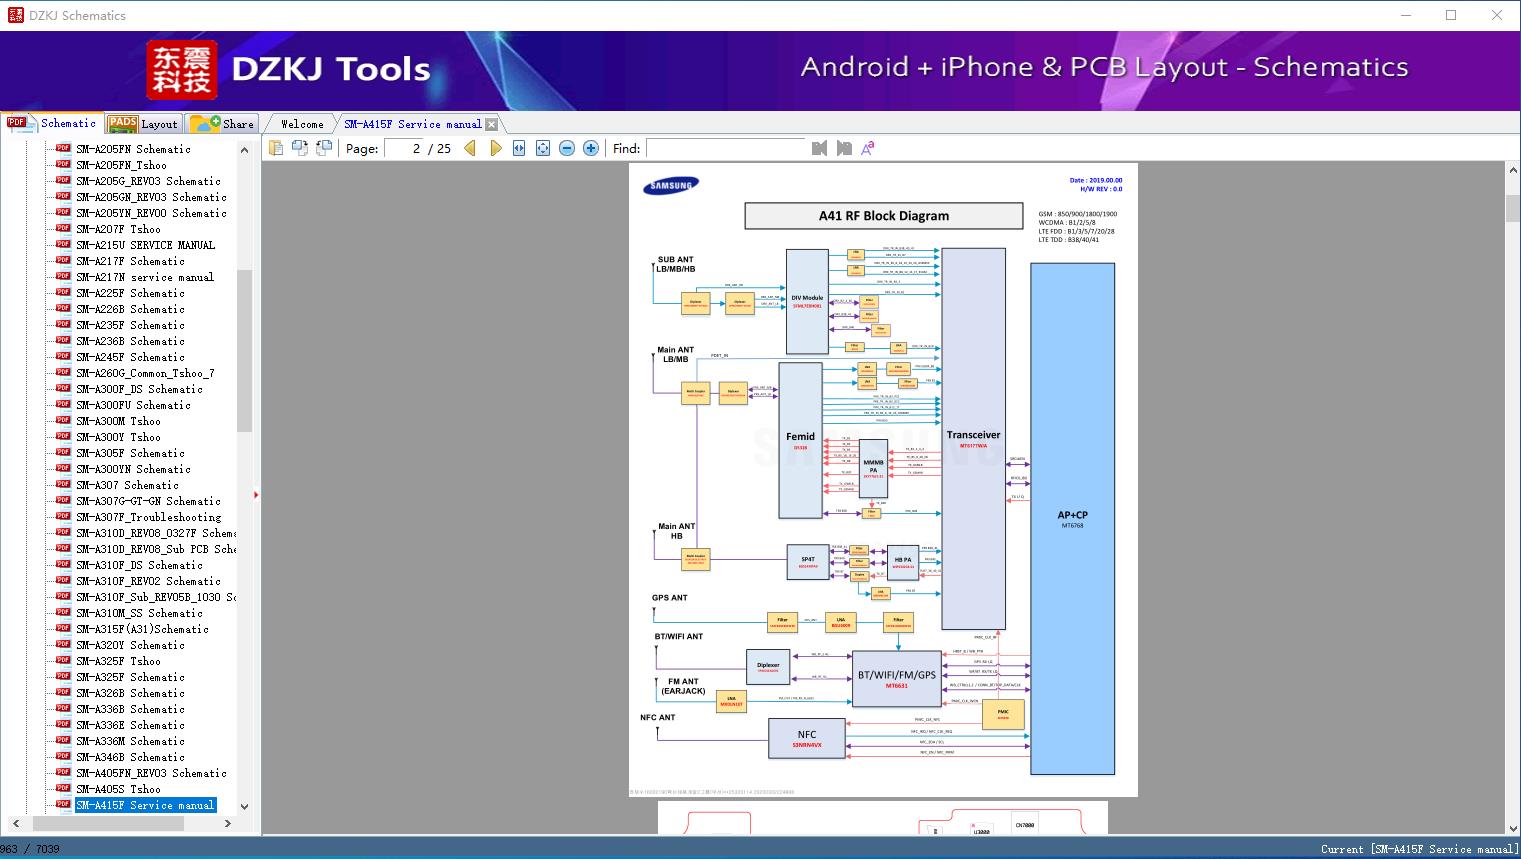Find previous match icon
1521x859 pixels.
[820, 148]
